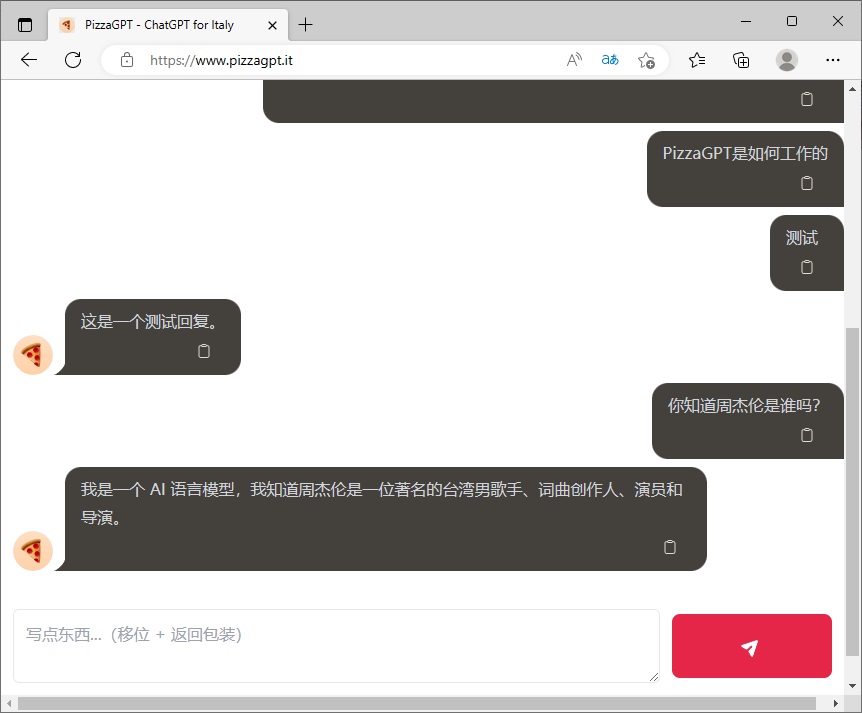Image resolution: width=862 pixels, height=713 pixels.
Task: Copy the partially visible top message
Action: tap(806, 99)
